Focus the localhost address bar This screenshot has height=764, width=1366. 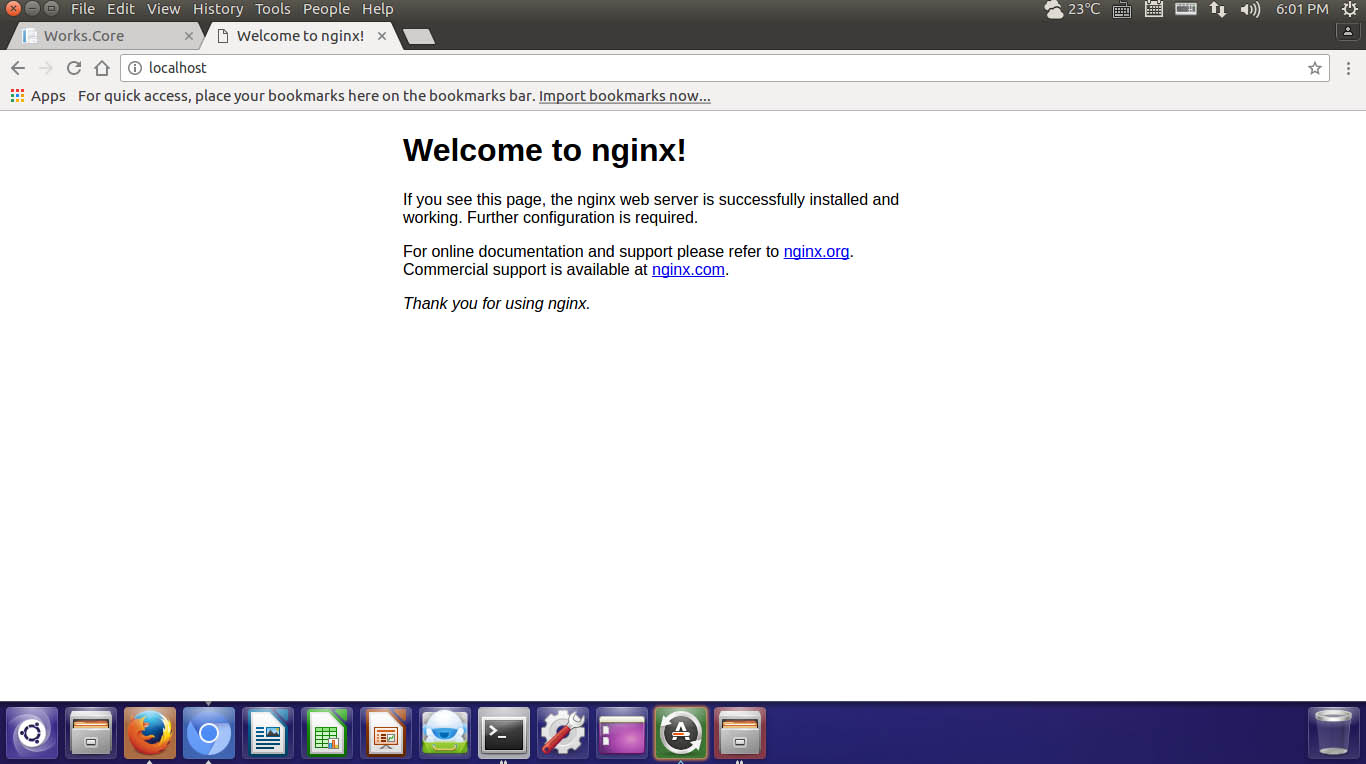[725, 68]
